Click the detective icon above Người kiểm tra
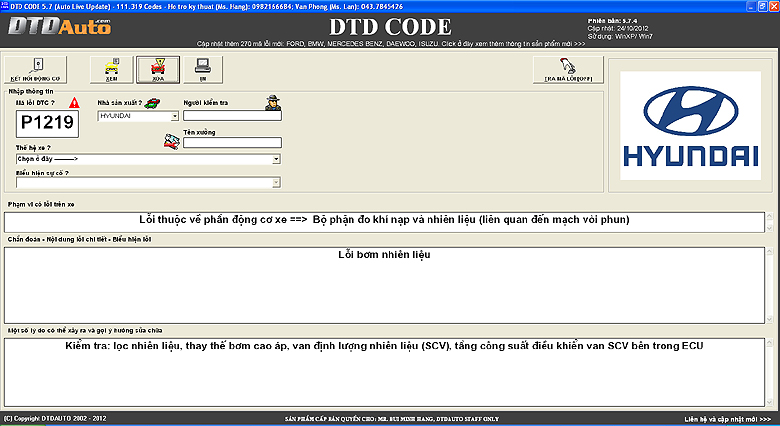The height and width of the screenshot is (426, 780). [273, 102]
